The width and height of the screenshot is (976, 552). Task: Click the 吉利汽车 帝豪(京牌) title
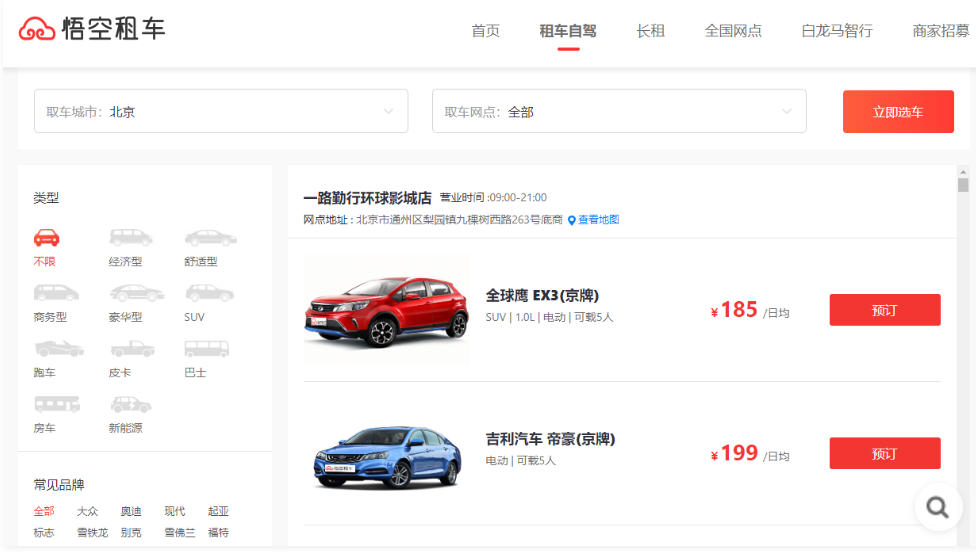coord(550,439)
